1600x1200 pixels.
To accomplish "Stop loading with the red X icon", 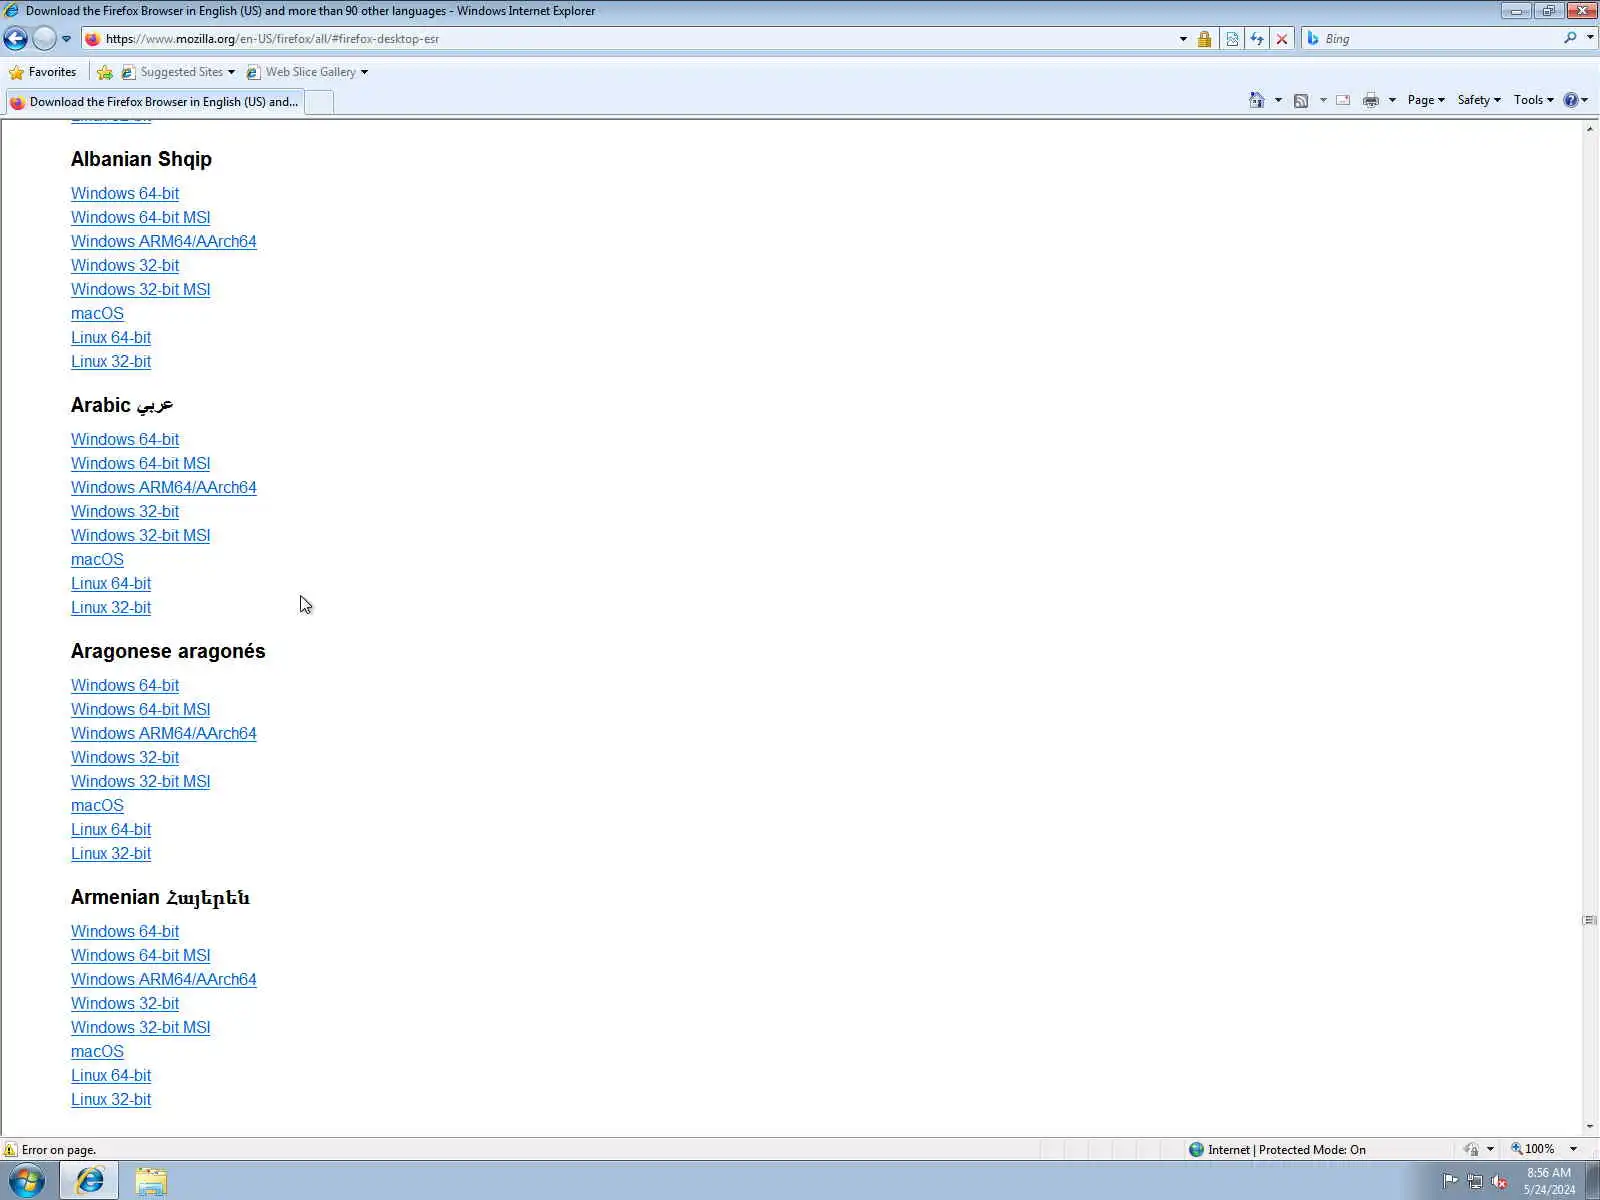I will tap(1282, 39).
